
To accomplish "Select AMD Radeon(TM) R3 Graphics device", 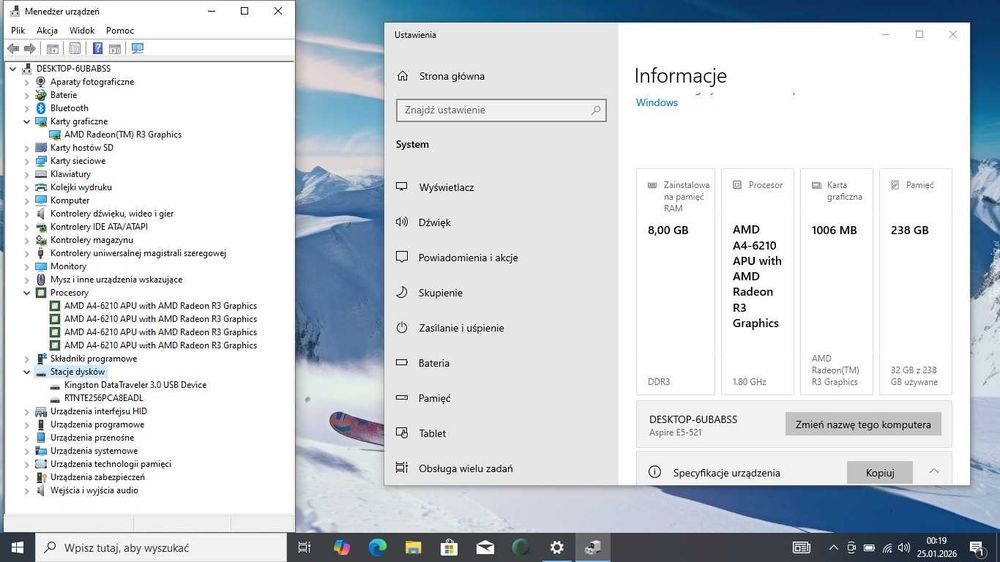I will coord(122,135).
